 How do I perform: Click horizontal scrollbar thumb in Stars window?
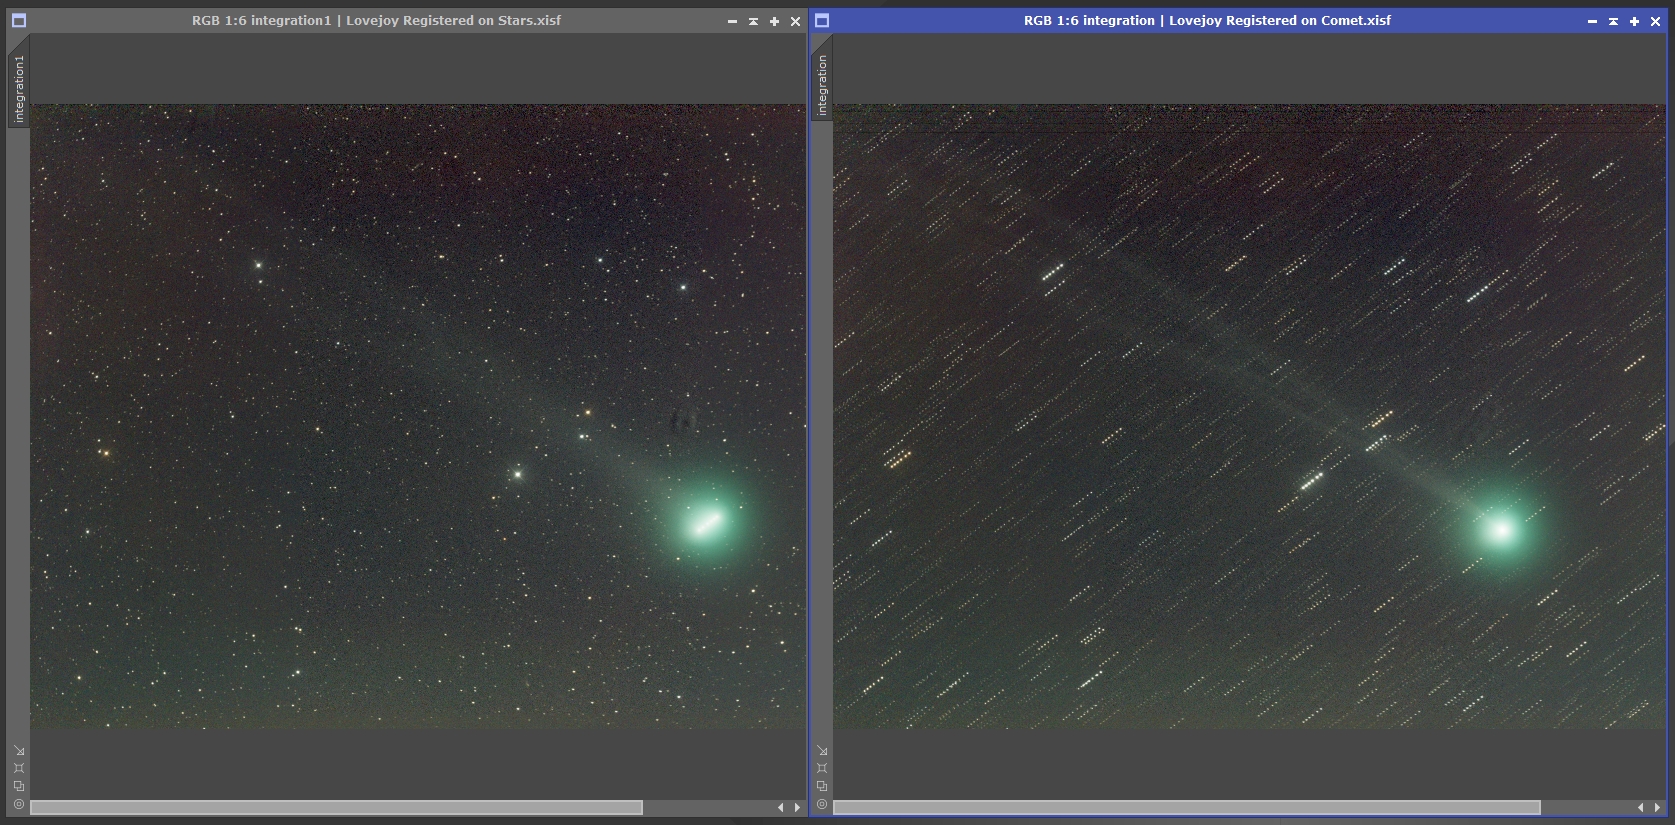(x=336, y=807)
